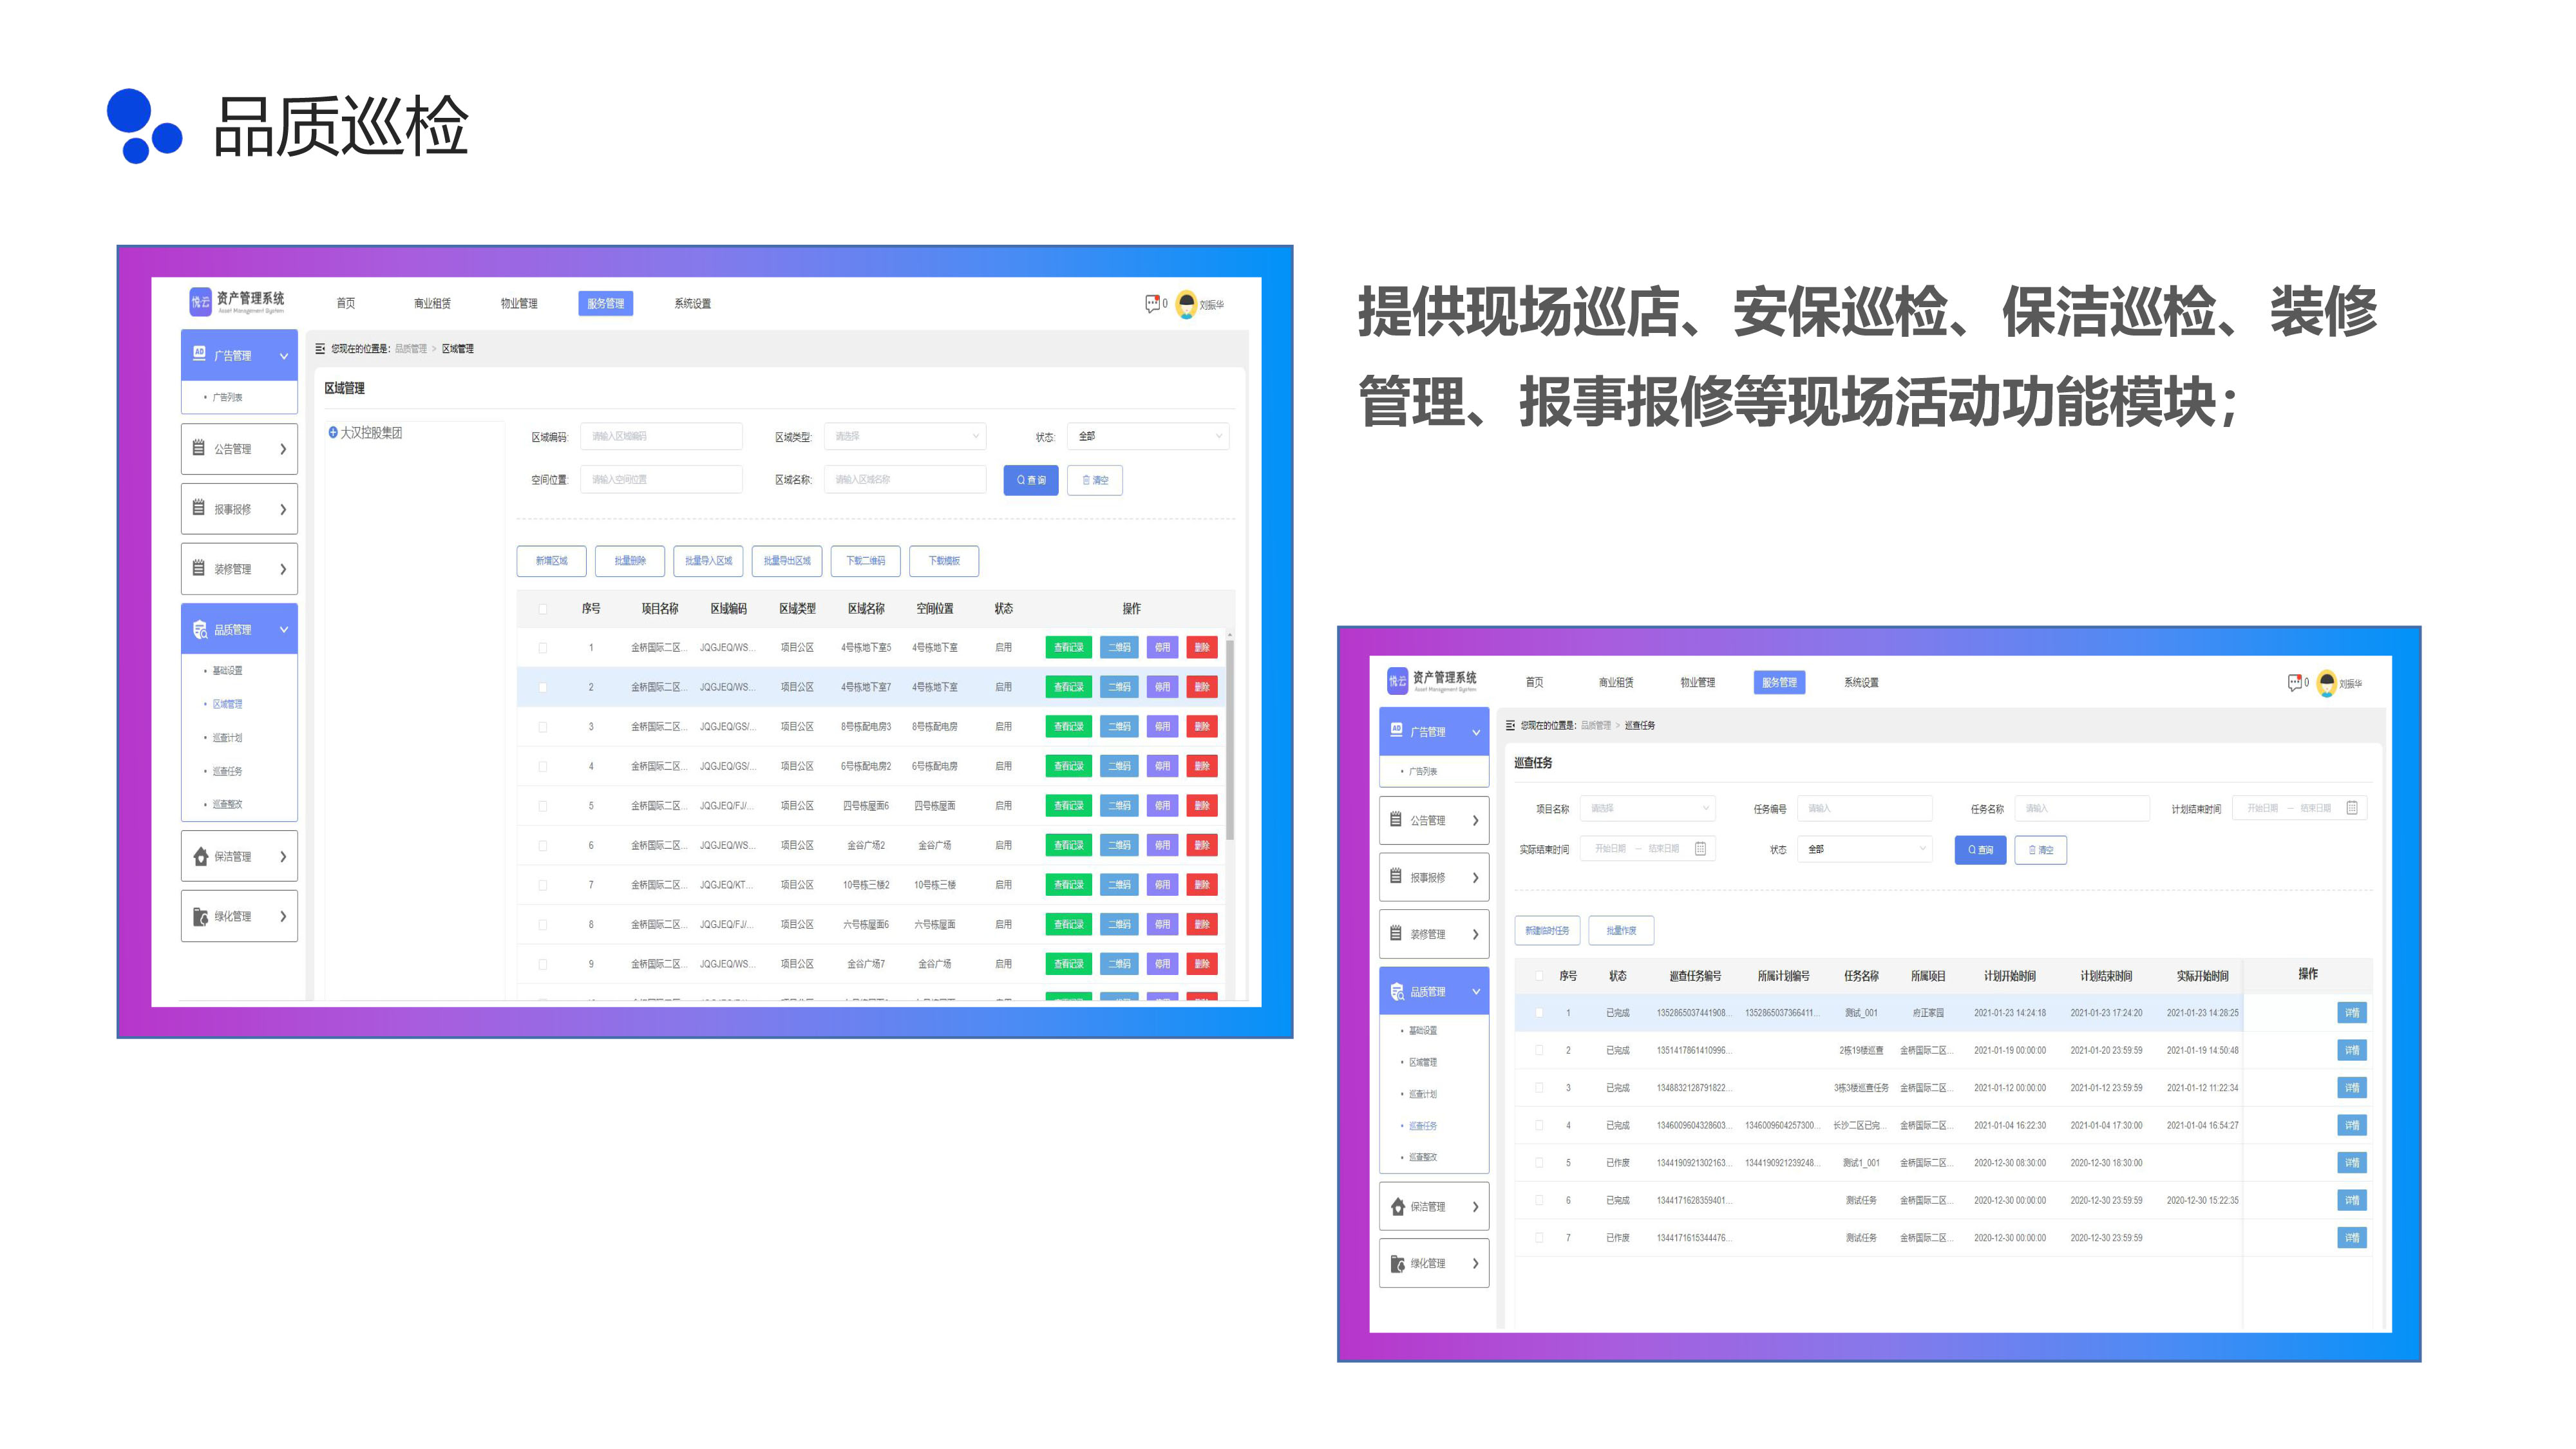2576x1449 pixels.
Task: Check the row 1 checkbox for 4号栋地下室5
Action: tap(543, 648)
